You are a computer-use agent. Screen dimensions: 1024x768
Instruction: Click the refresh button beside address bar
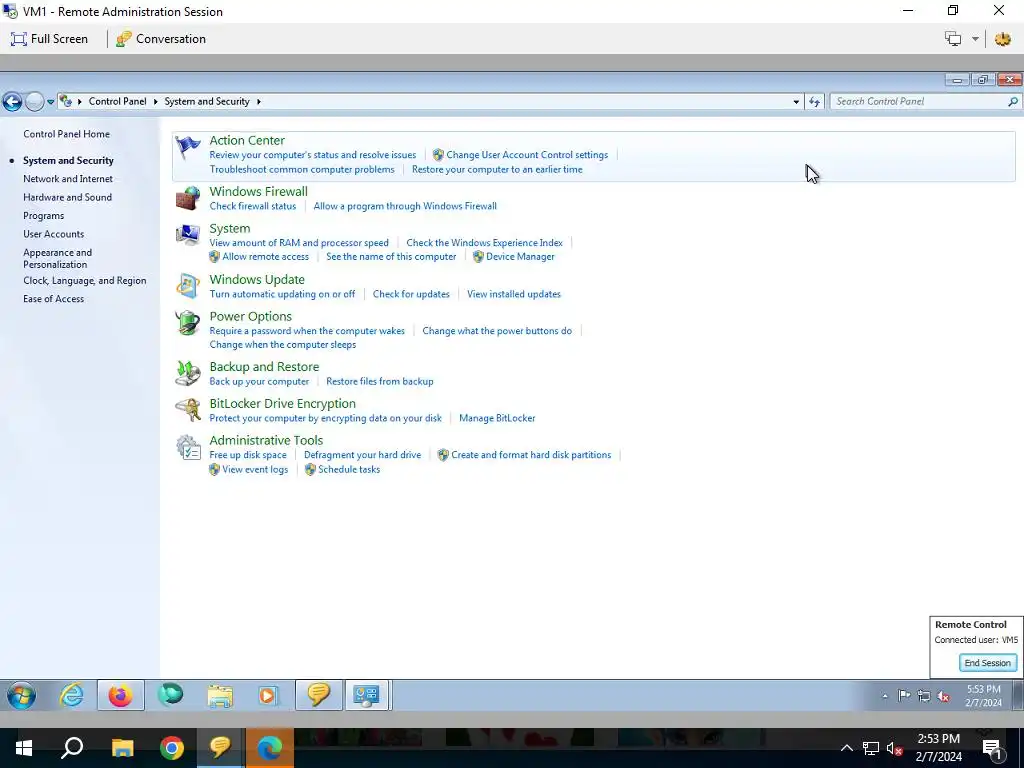814,101
